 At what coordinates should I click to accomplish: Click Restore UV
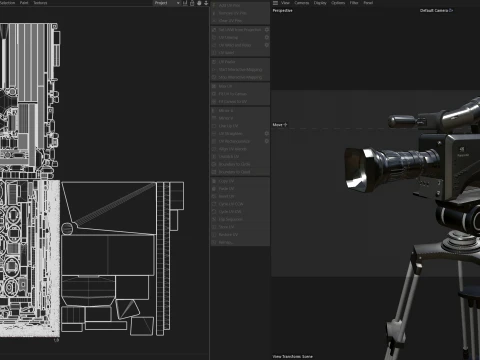tap(240, 234)
